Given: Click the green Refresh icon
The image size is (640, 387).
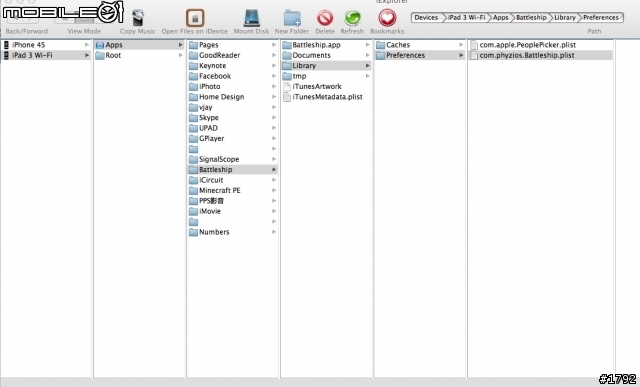Looking at the screenshot, I should tap(352, 18).
